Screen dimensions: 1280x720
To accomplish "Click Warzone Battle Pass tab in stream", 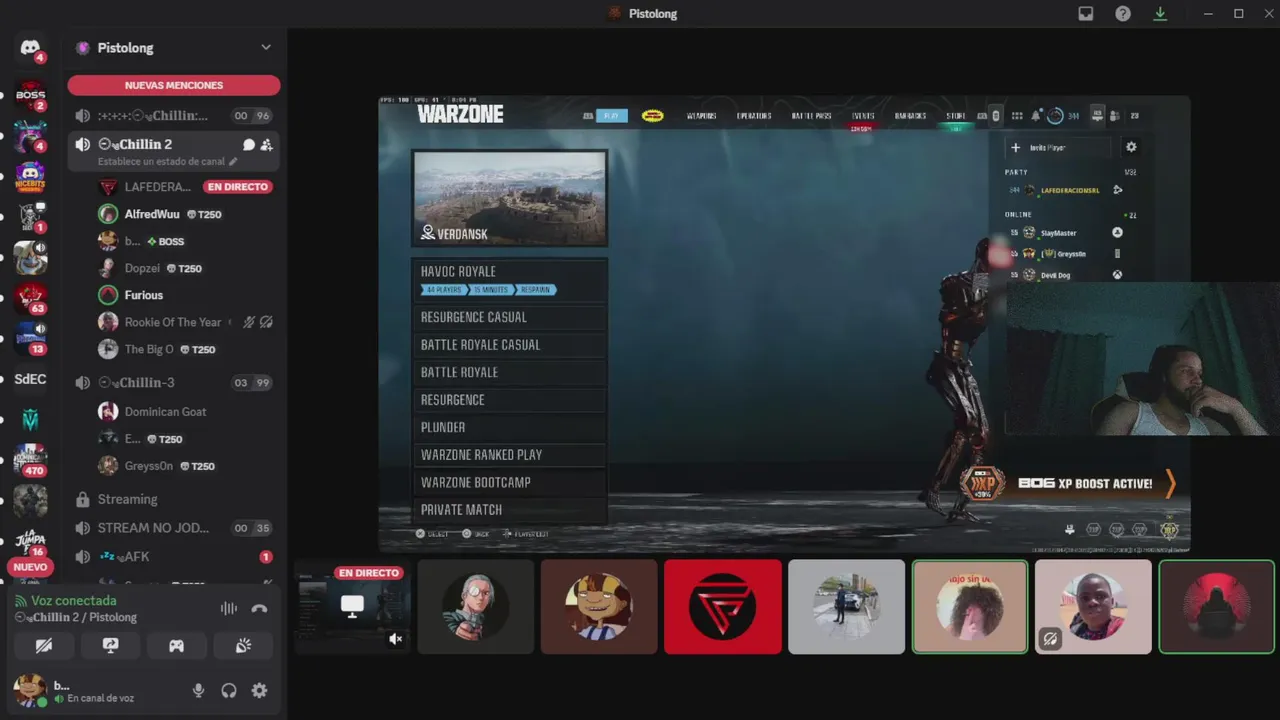I will click(x=811, y=116).
